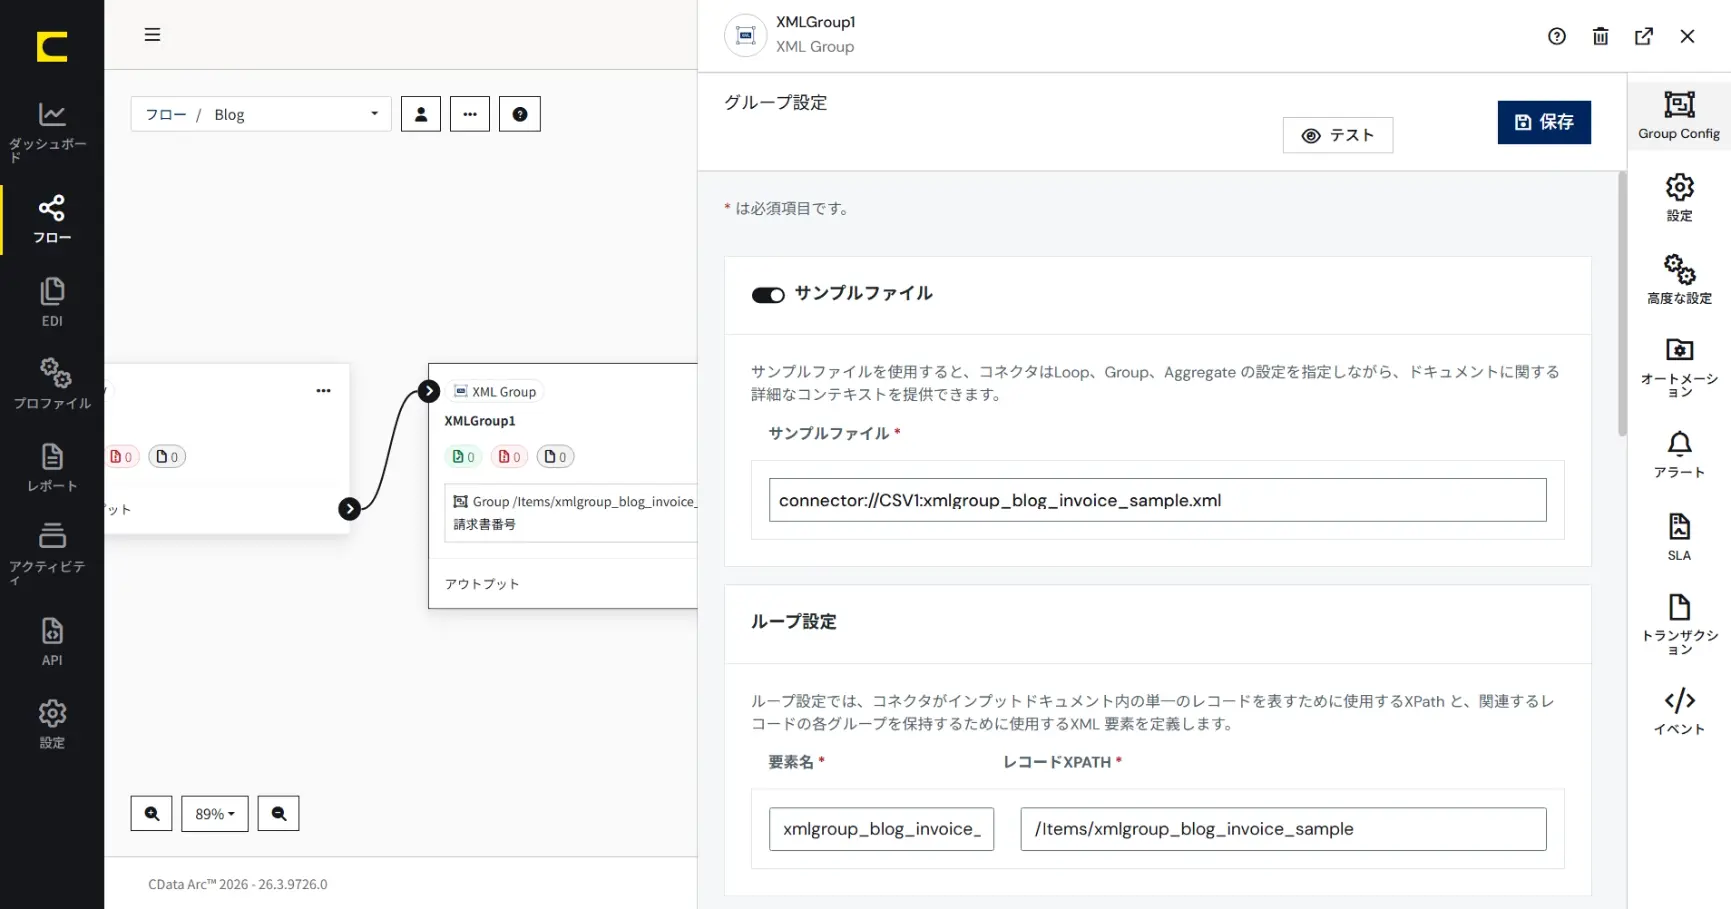Click the CData Arc version footer text

tap(238, 884)
